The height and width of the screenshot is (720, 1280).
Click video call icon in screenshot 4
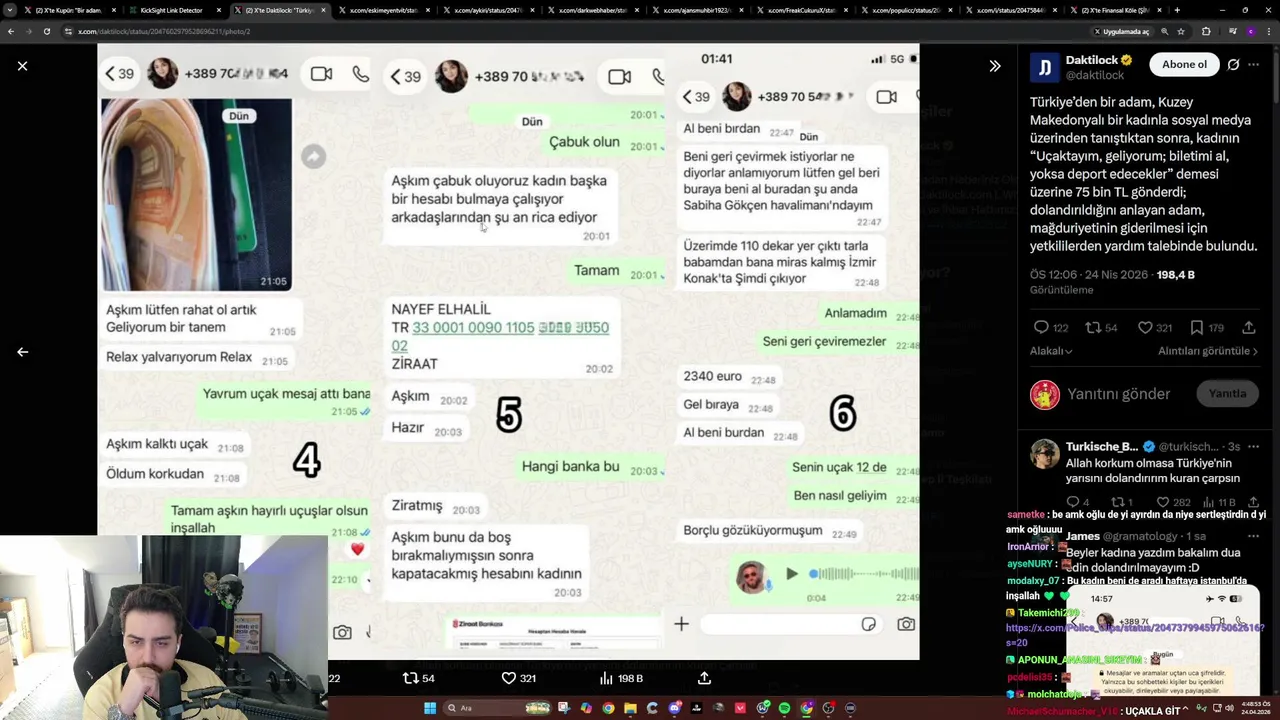(321, 74)
